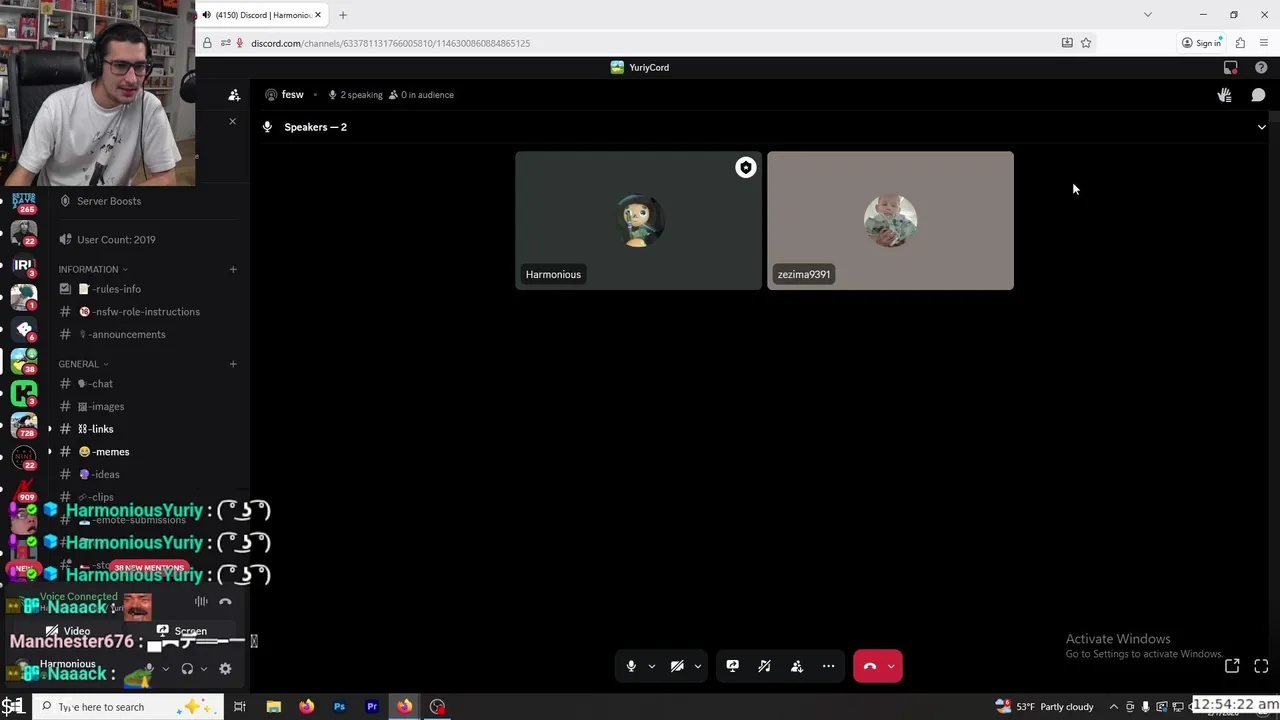
Task: Click Screen share button in voice panel
Action: [183, 631]
